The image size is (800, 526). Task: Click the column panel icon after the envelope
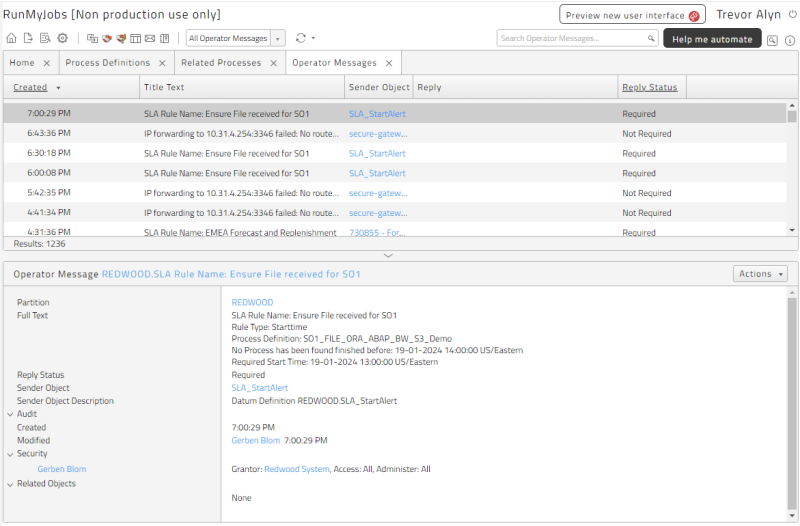[164, 38]
